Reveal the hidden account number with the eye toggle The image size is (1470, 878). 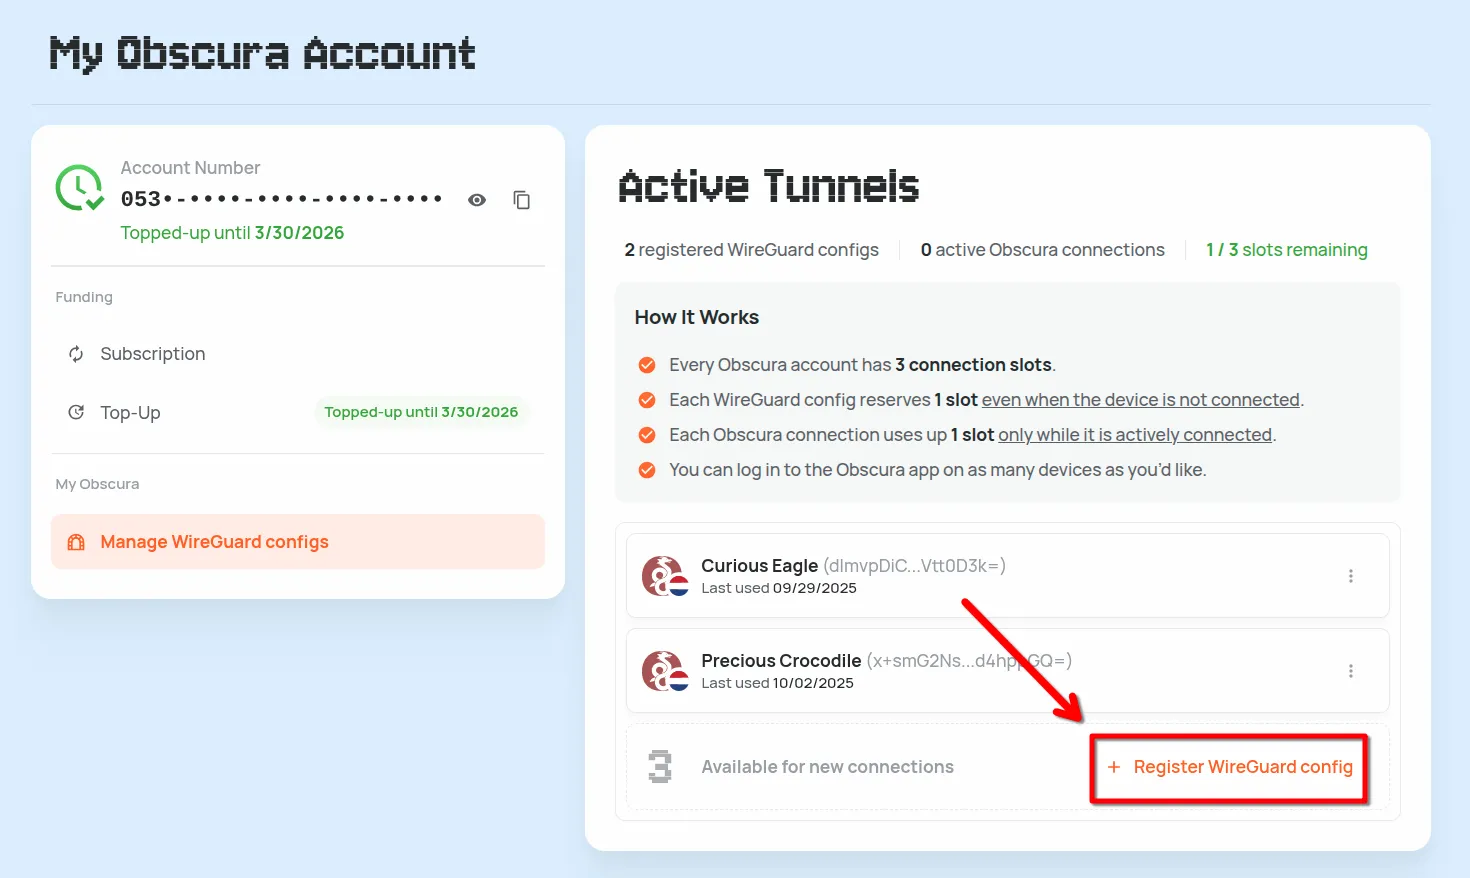(x=476, y=200)
